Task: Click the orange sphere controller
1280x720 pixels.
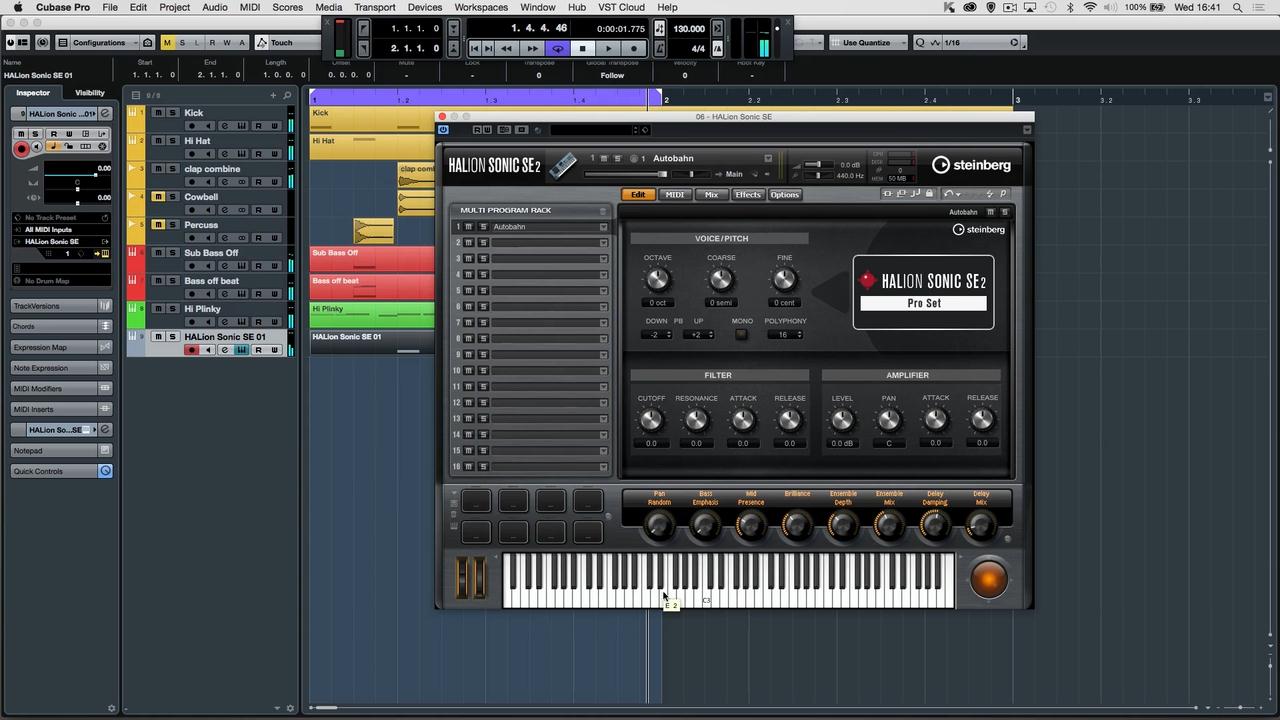Action: [989, 580]
